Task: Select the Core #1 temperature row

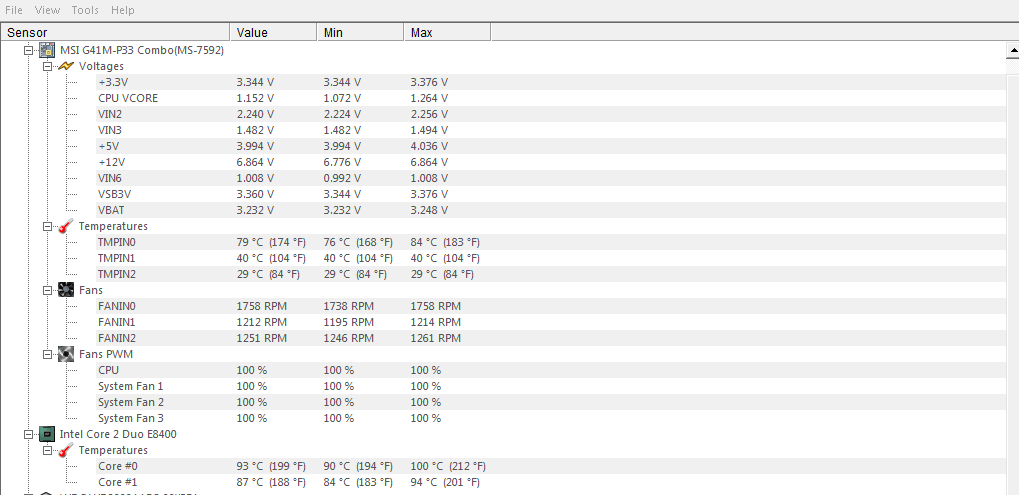Action: coord(549,482)
